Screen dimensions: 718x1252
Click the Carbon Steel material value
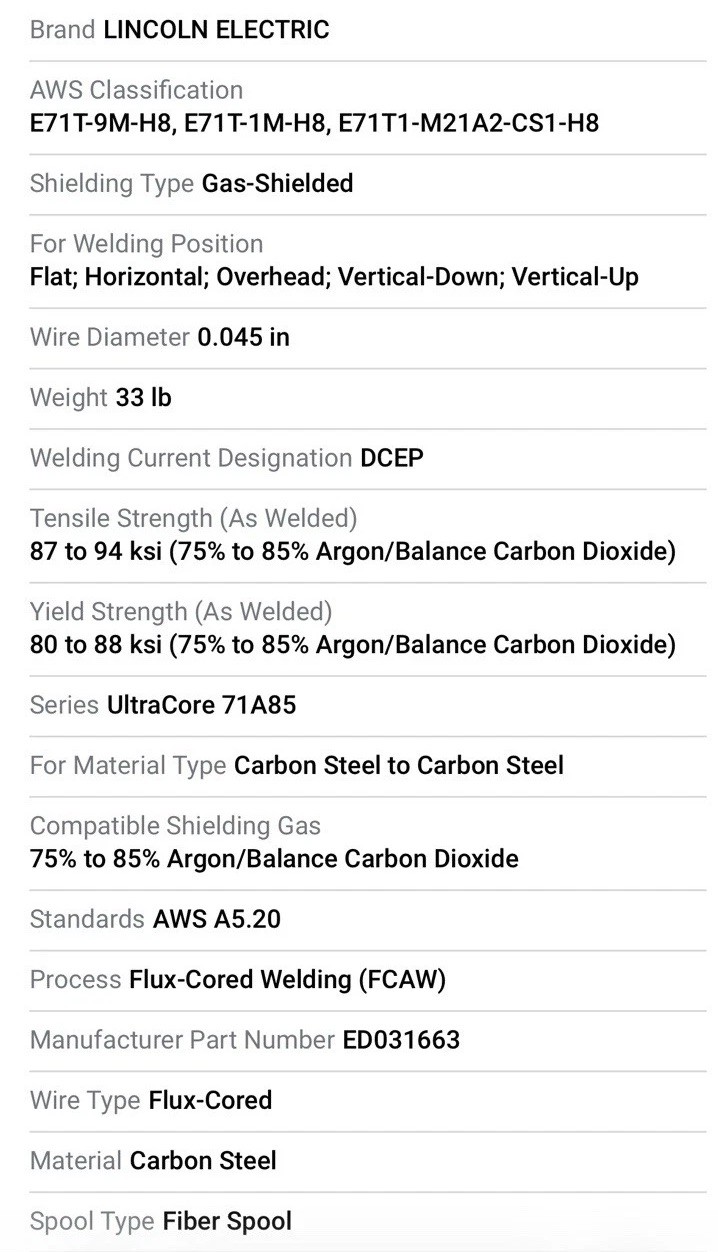(203, 1161)
